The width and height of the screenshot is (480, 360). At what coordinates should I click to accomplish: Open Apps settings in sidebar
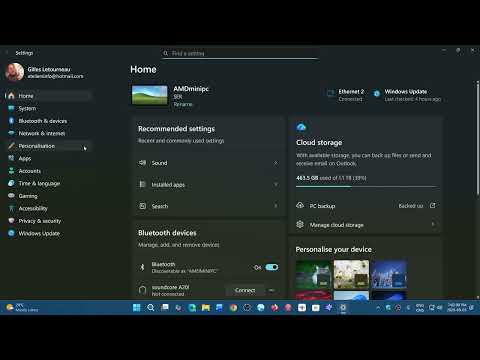pyautogui.click(x=48, y=158)
